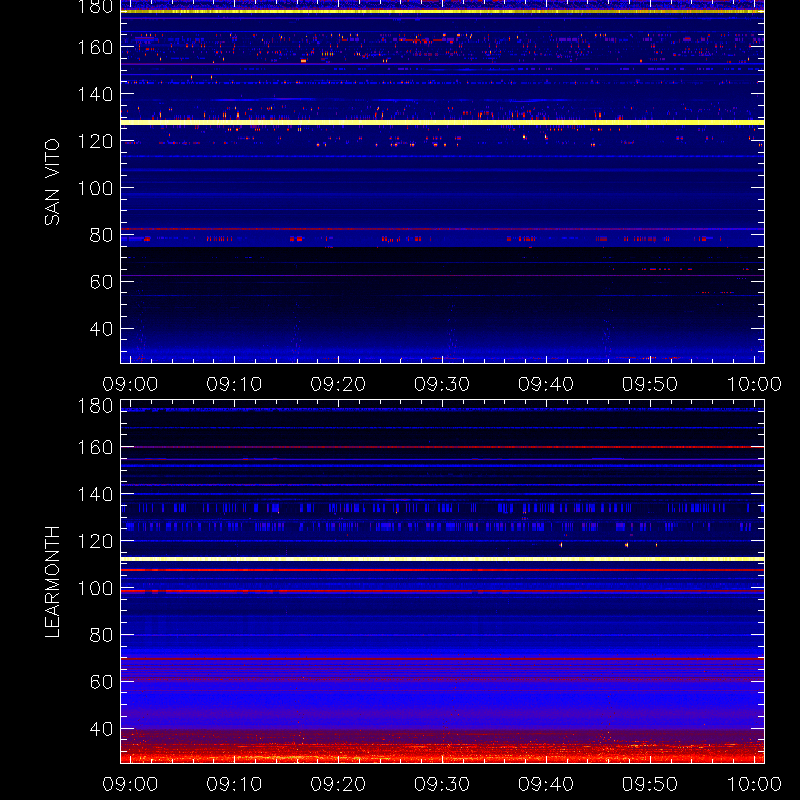Viewport: 800px width, 800px height.
Task: Click the LEARMONTH axis title
Action: point(52,582)
